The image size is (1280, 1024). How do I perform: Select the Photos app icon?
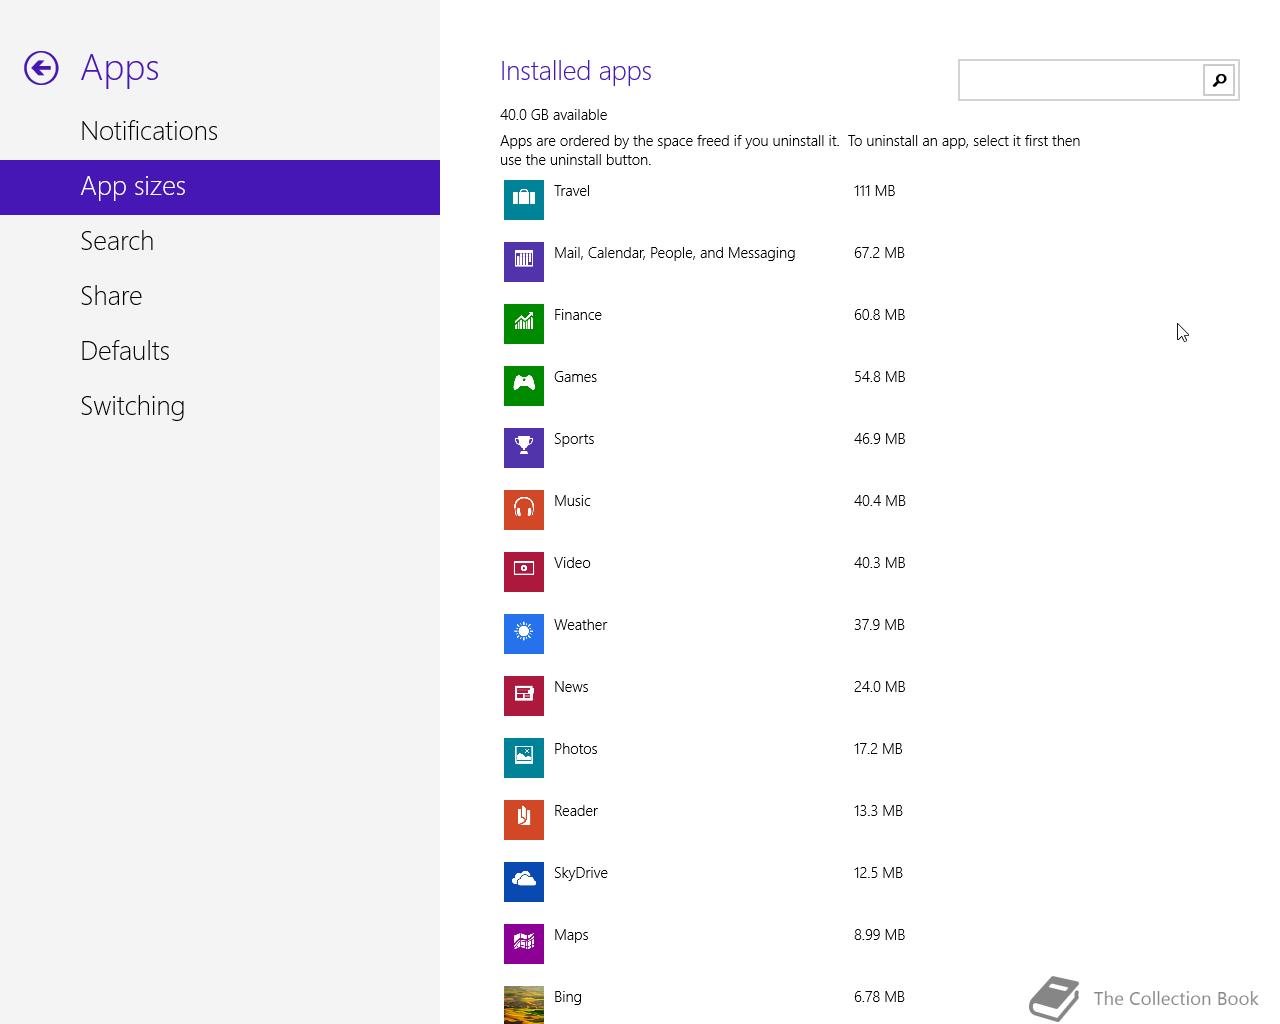pyautogui.click(x=524, y=758)
